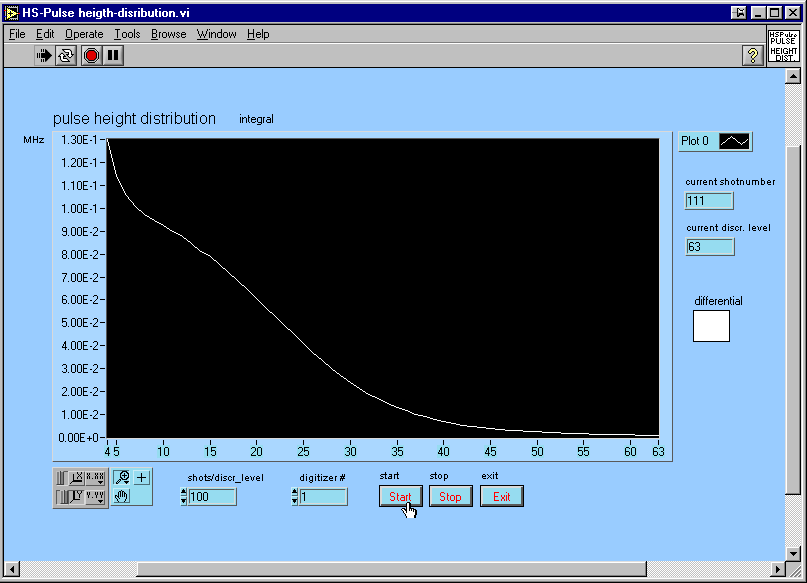The image size is (807, 583).
Task: Click the Plot 0 legend label
Action: coord(695,141)
